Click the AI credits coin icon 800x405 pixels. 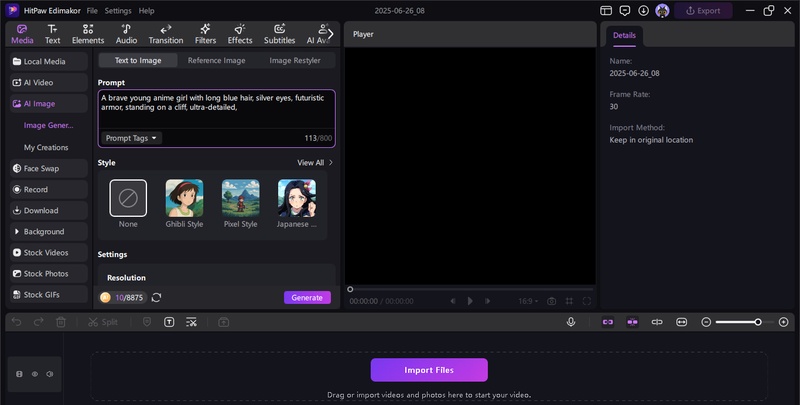click(106, 297)
